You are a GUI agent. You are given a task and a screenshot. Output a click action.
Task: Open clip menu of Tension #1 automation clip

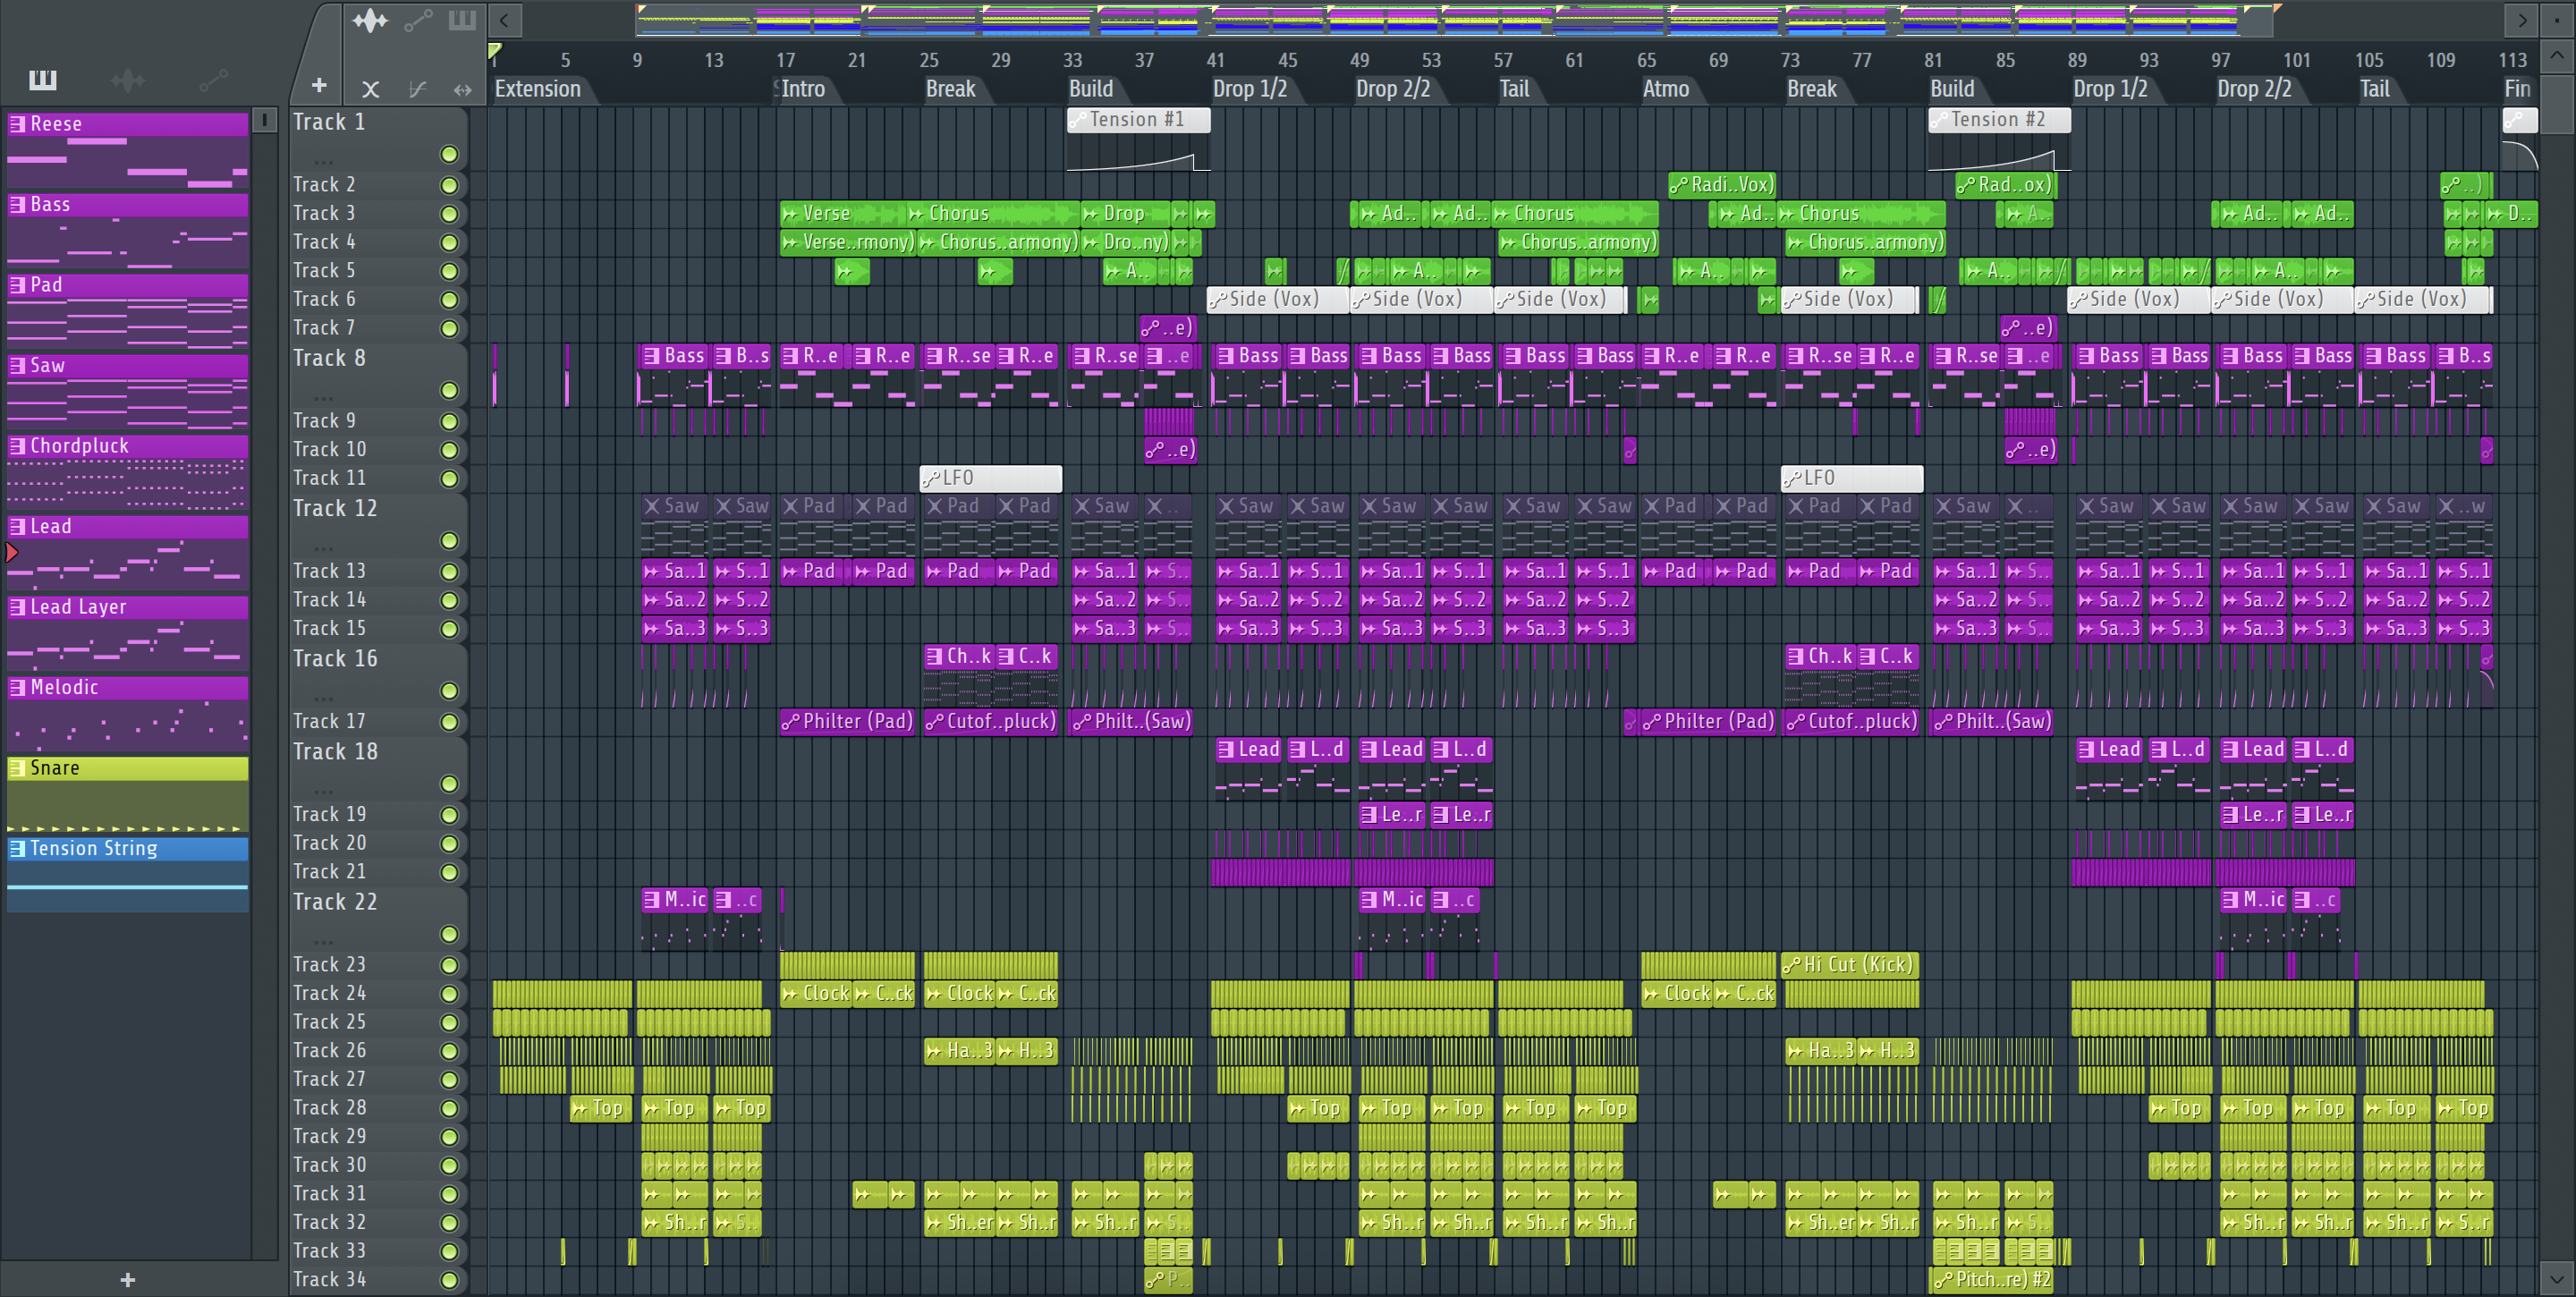[x=1078, y=120]
